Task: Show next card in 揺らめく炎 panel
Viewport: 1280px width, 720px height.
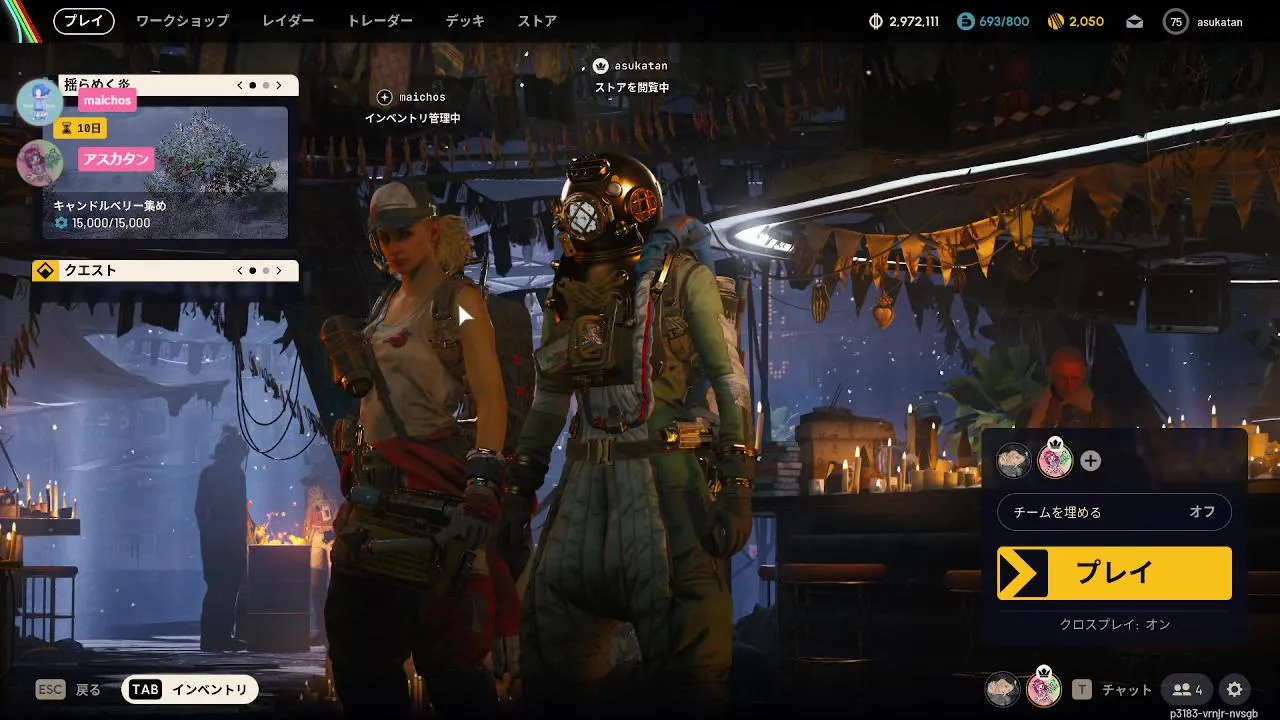Action: click(279, 86)
